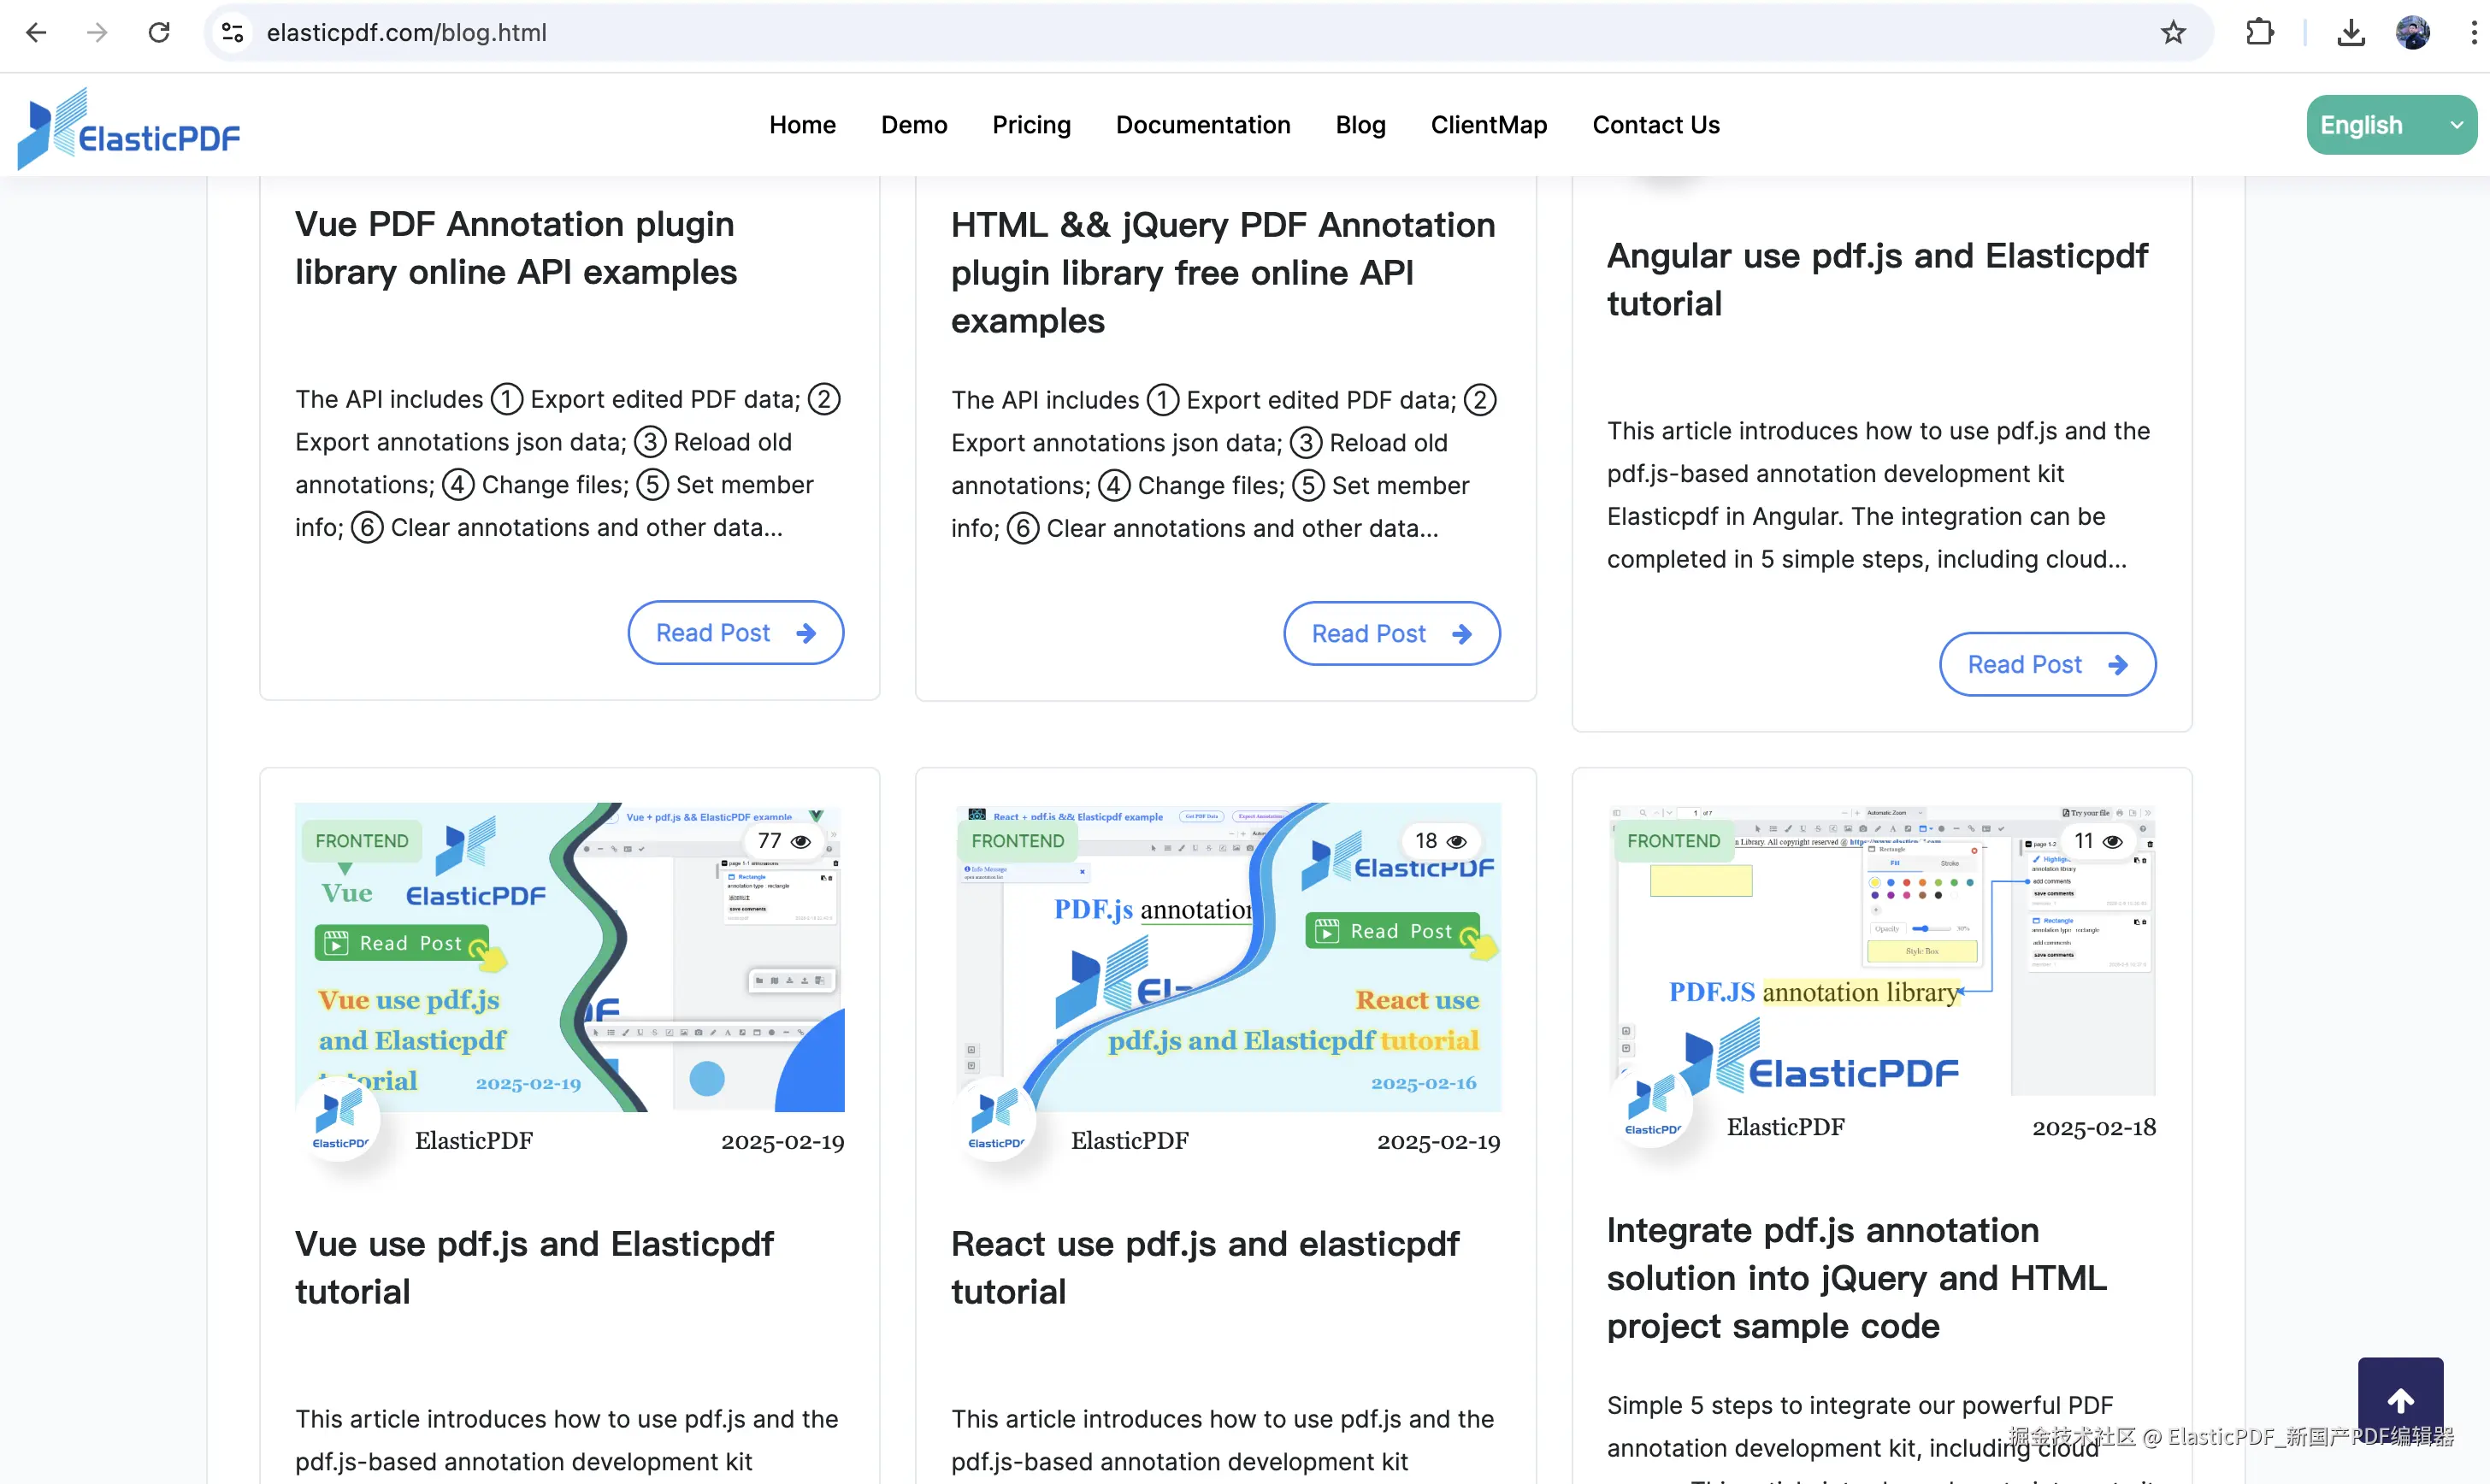The width and height of the screenshot is (2490, 1484).
Task: Read Post for Vue PDF Annotation article
Action: (x=735, y=632)
